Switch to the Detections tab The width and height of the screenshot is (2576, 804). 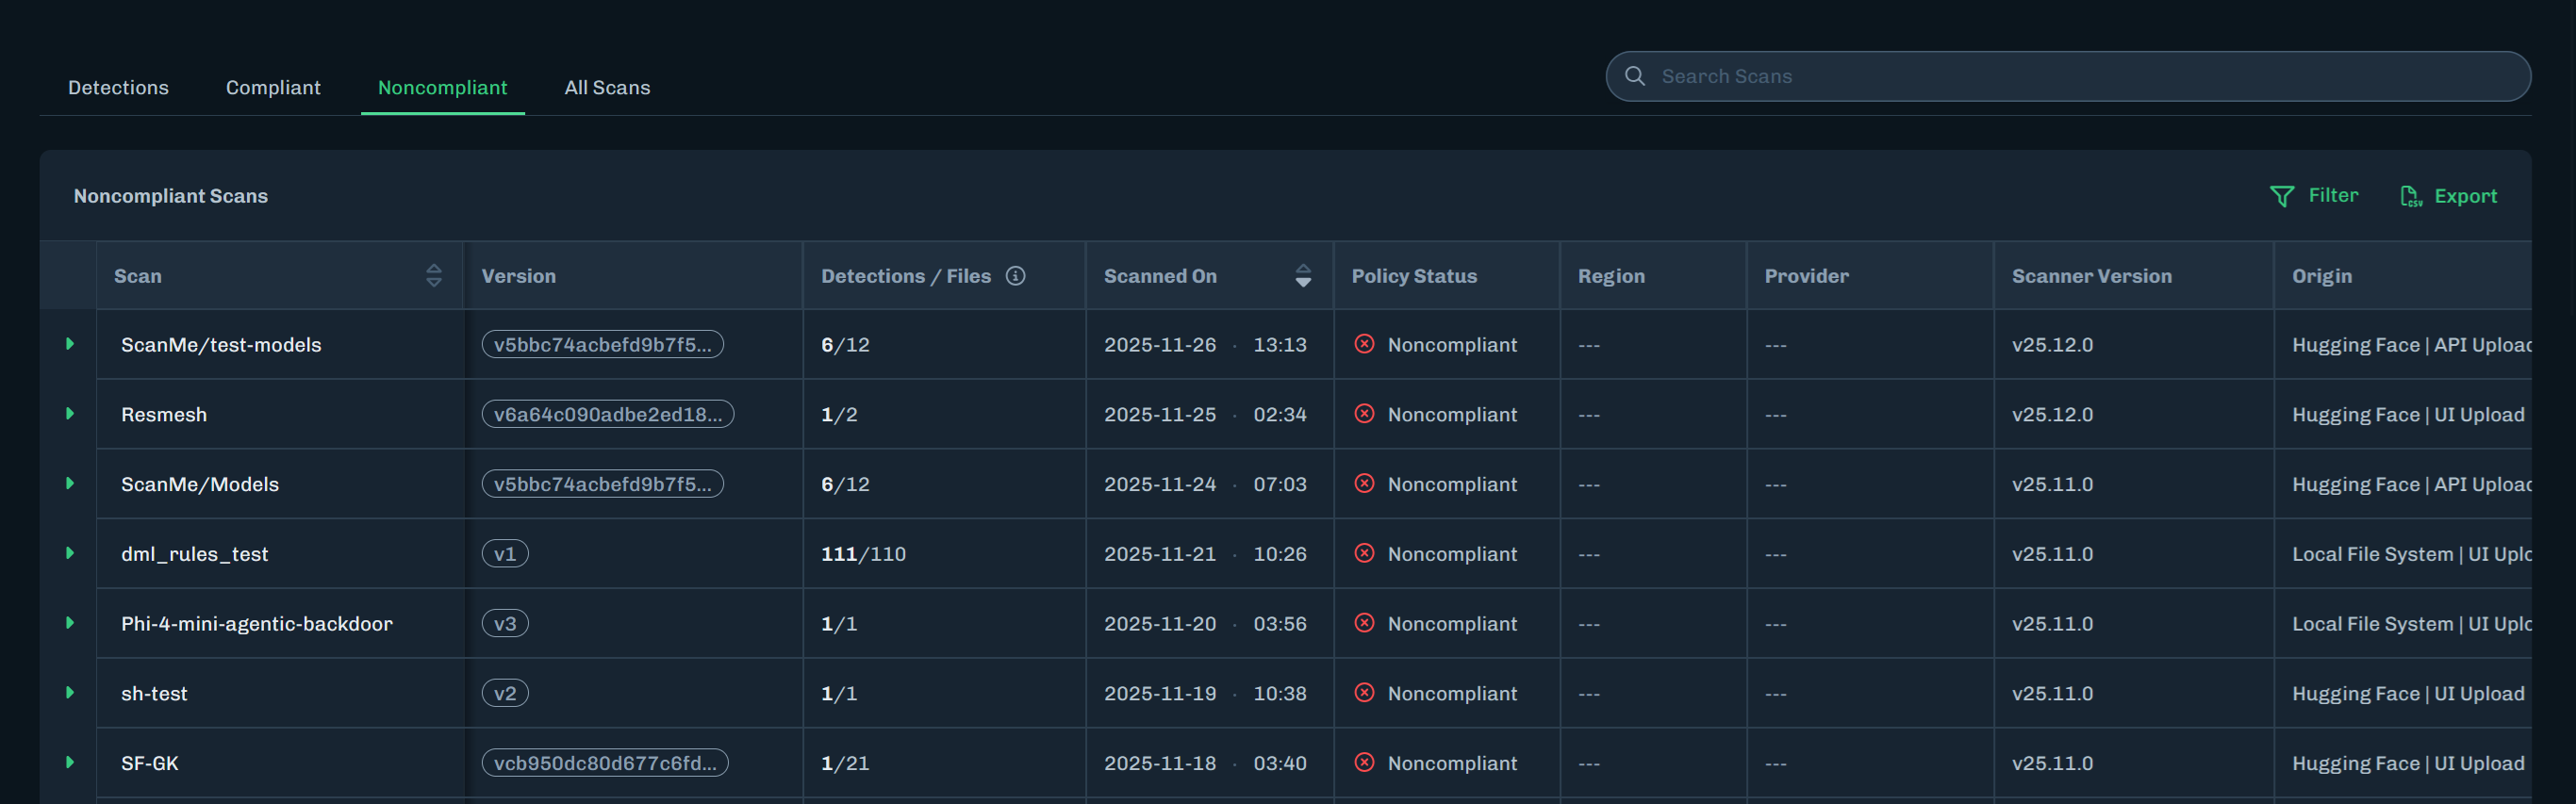coord(118,88)
